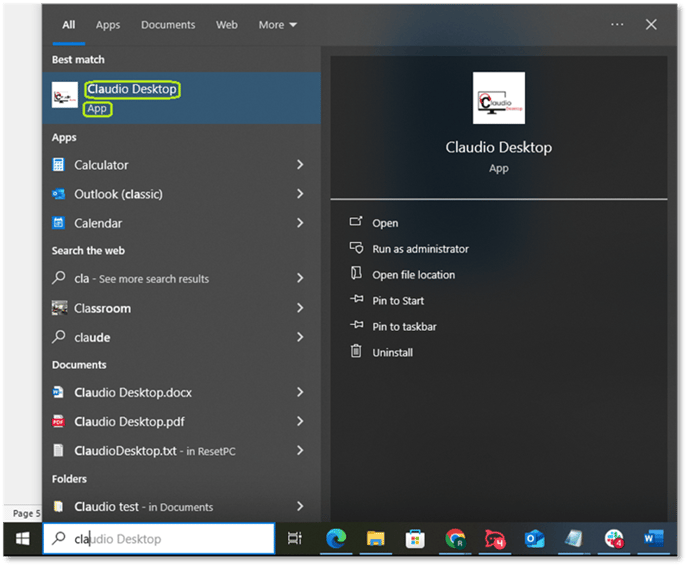Viewport: 688px width, 567px height.
Task: Expand the claude web search arrow
Action: [x=300, y=337]
